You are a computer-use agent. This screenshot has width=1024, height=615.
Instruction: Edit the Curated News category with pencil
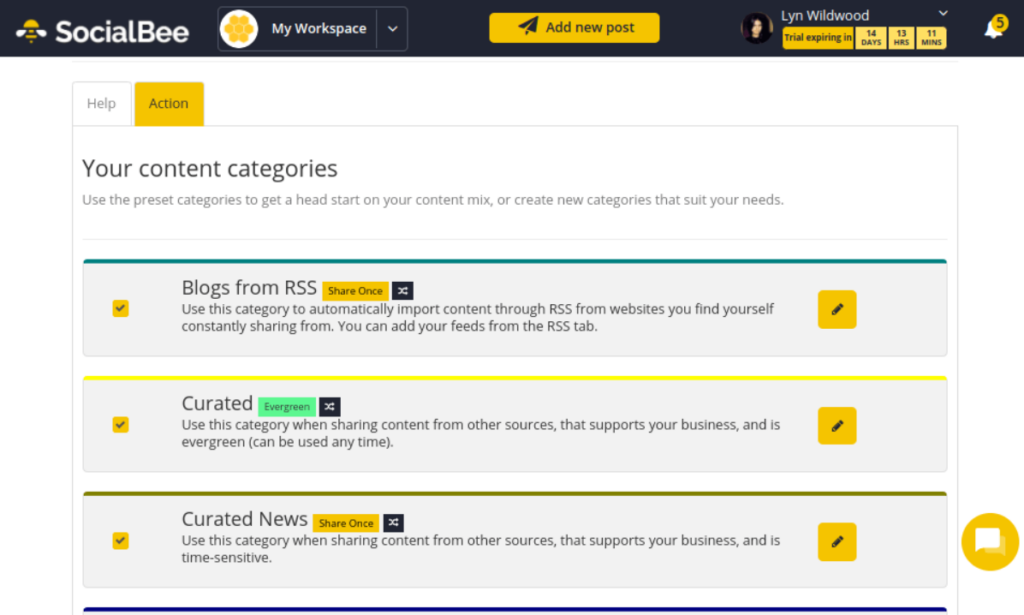pos(837,542)
